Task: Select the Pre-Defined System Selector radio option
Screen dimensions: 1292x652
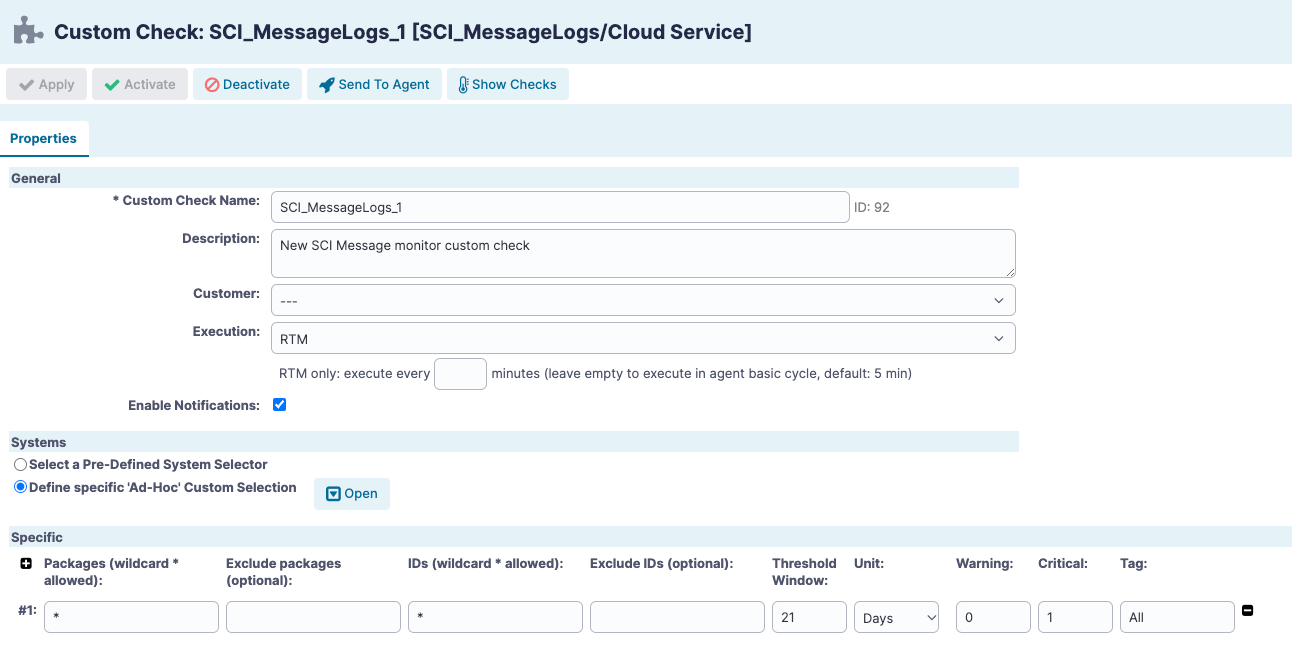Action: 20,465
